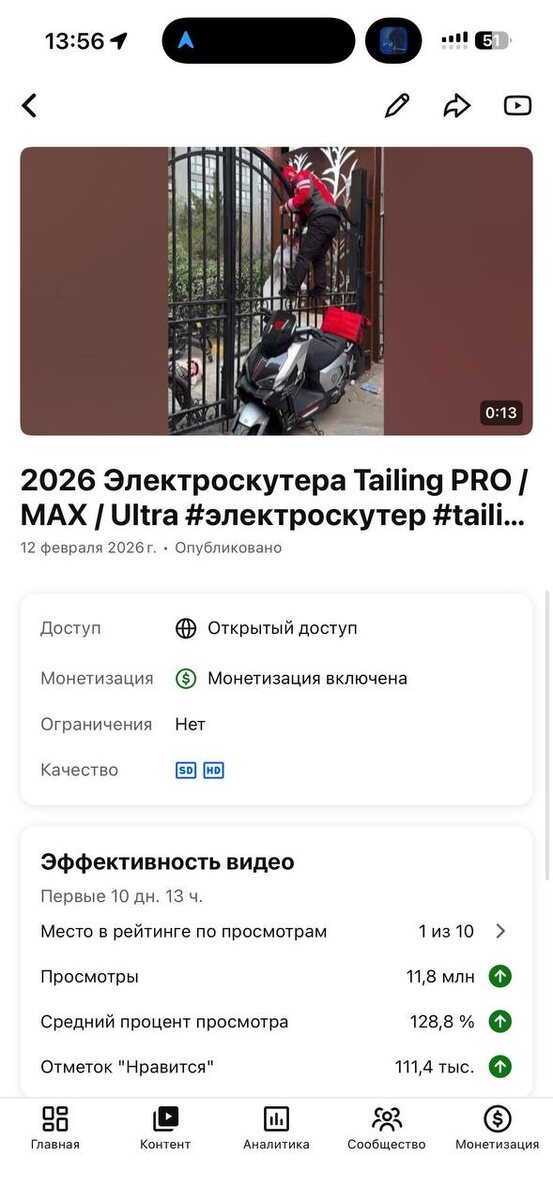553x1200 pixels.
Task: Open Место в рейтинге по просмотрам row
Action: (x=276, y=931)
